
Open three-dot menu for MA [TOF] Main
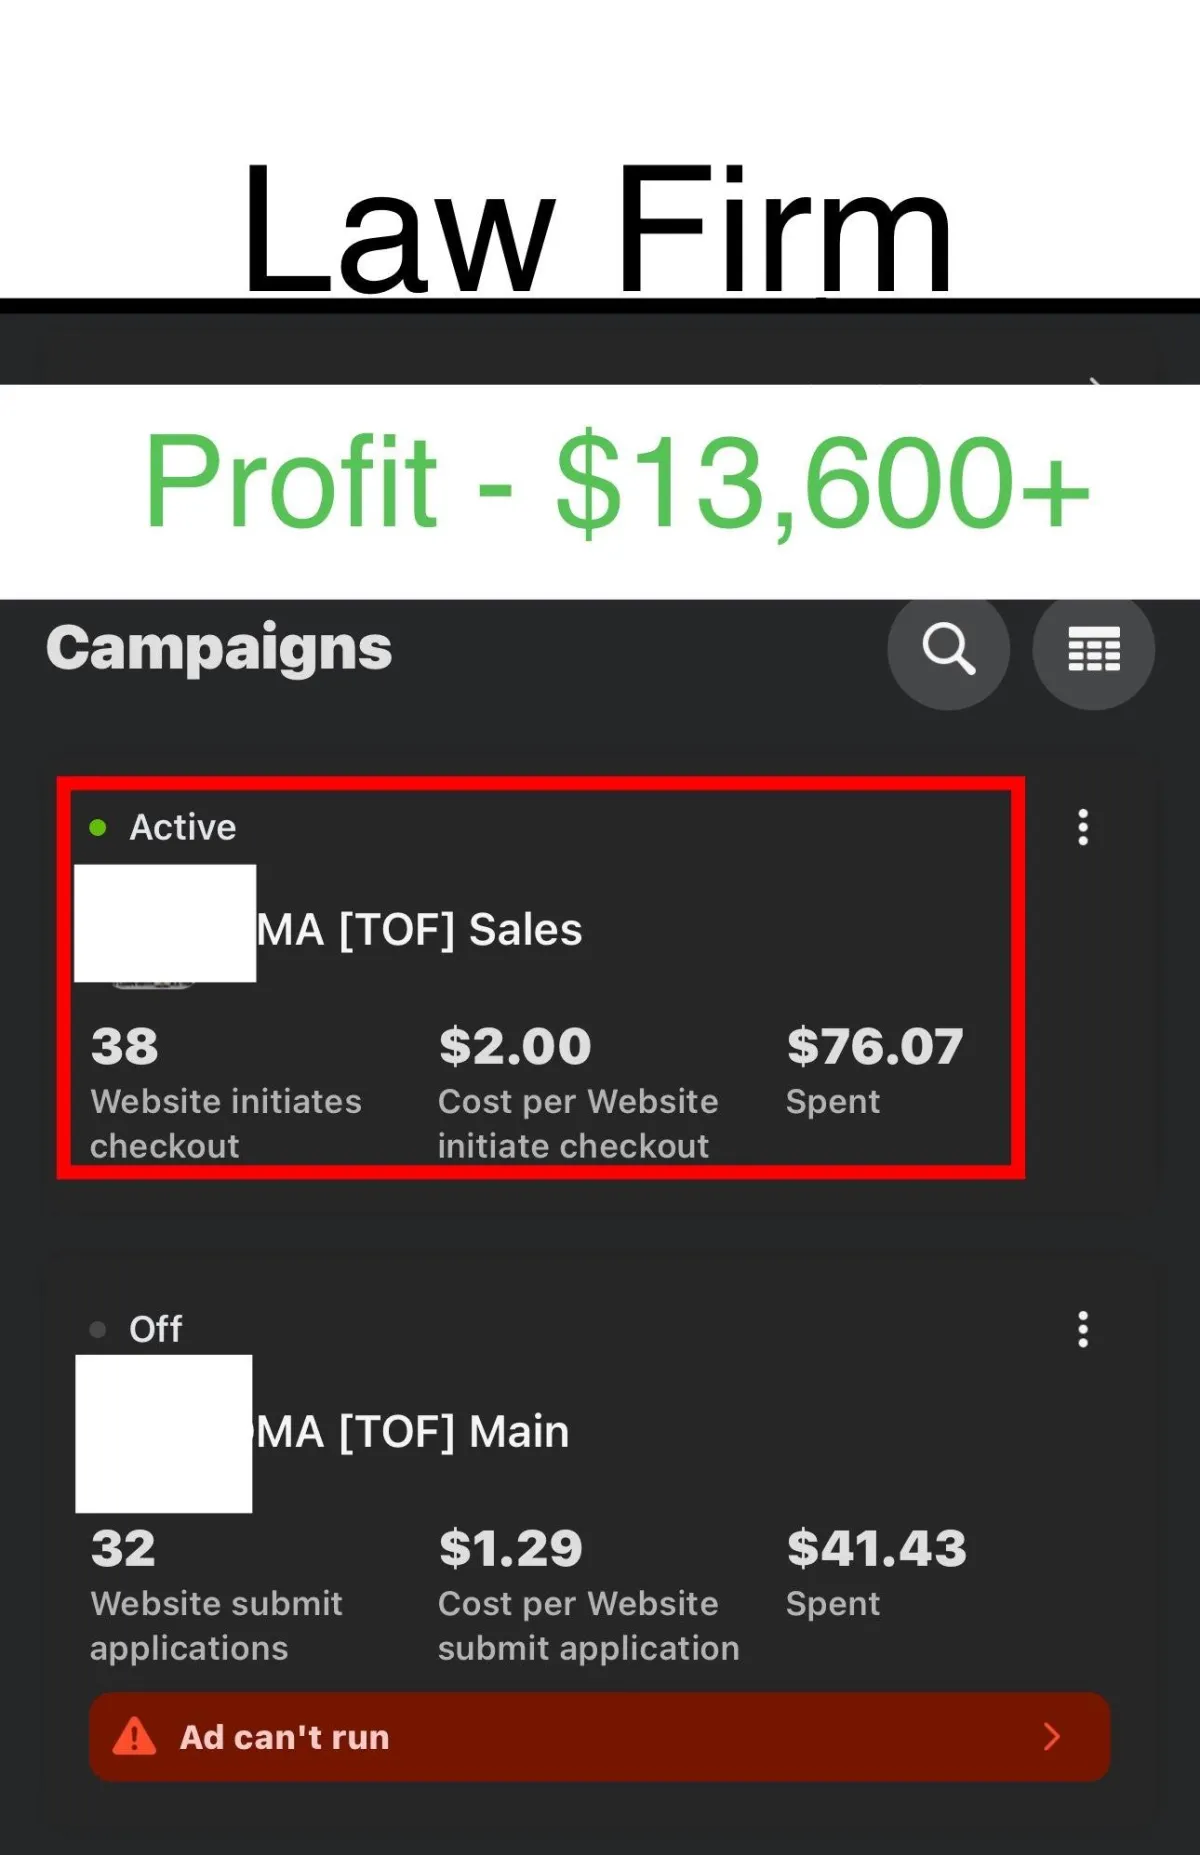coord(1083,1329)
